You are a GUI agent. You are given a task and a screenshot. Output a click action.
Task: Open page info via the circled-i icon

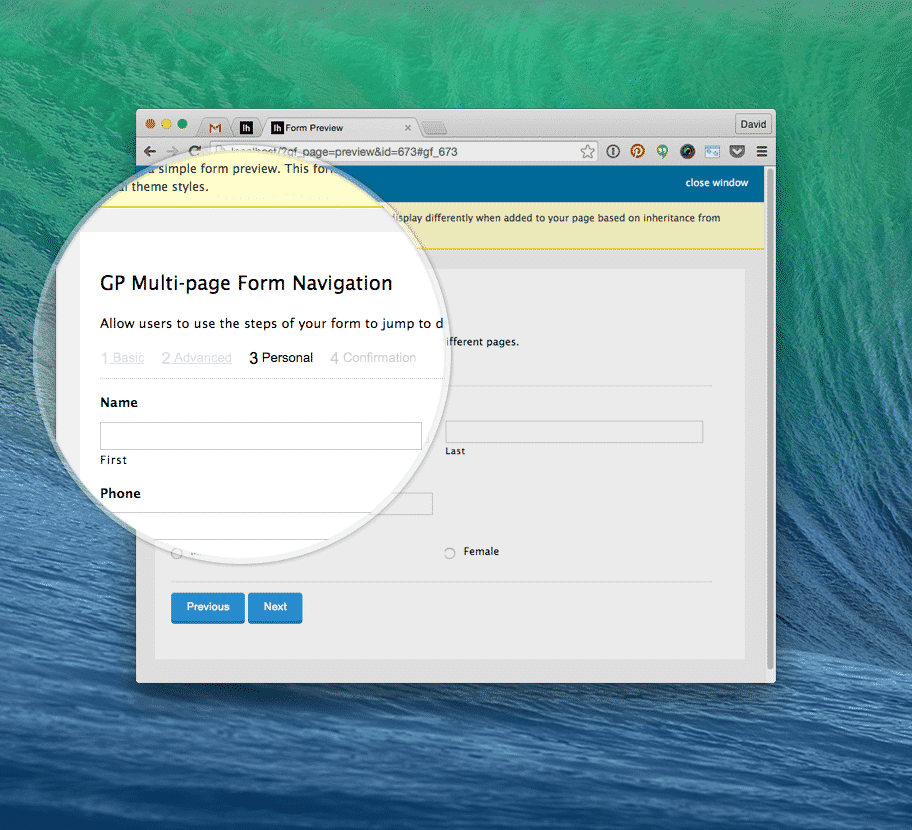pyautogui.click(x=612, y=151)
